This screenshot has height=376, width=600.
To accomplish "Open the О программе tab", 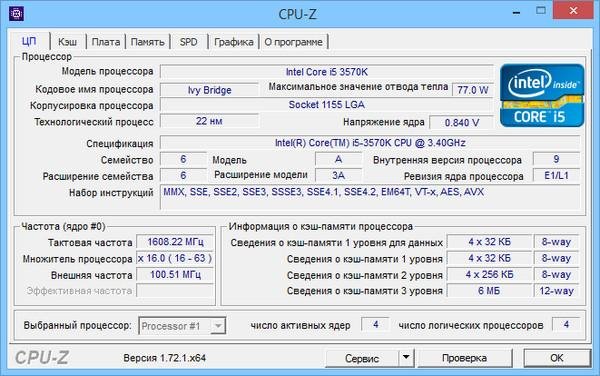I will [x=293, y=42].
